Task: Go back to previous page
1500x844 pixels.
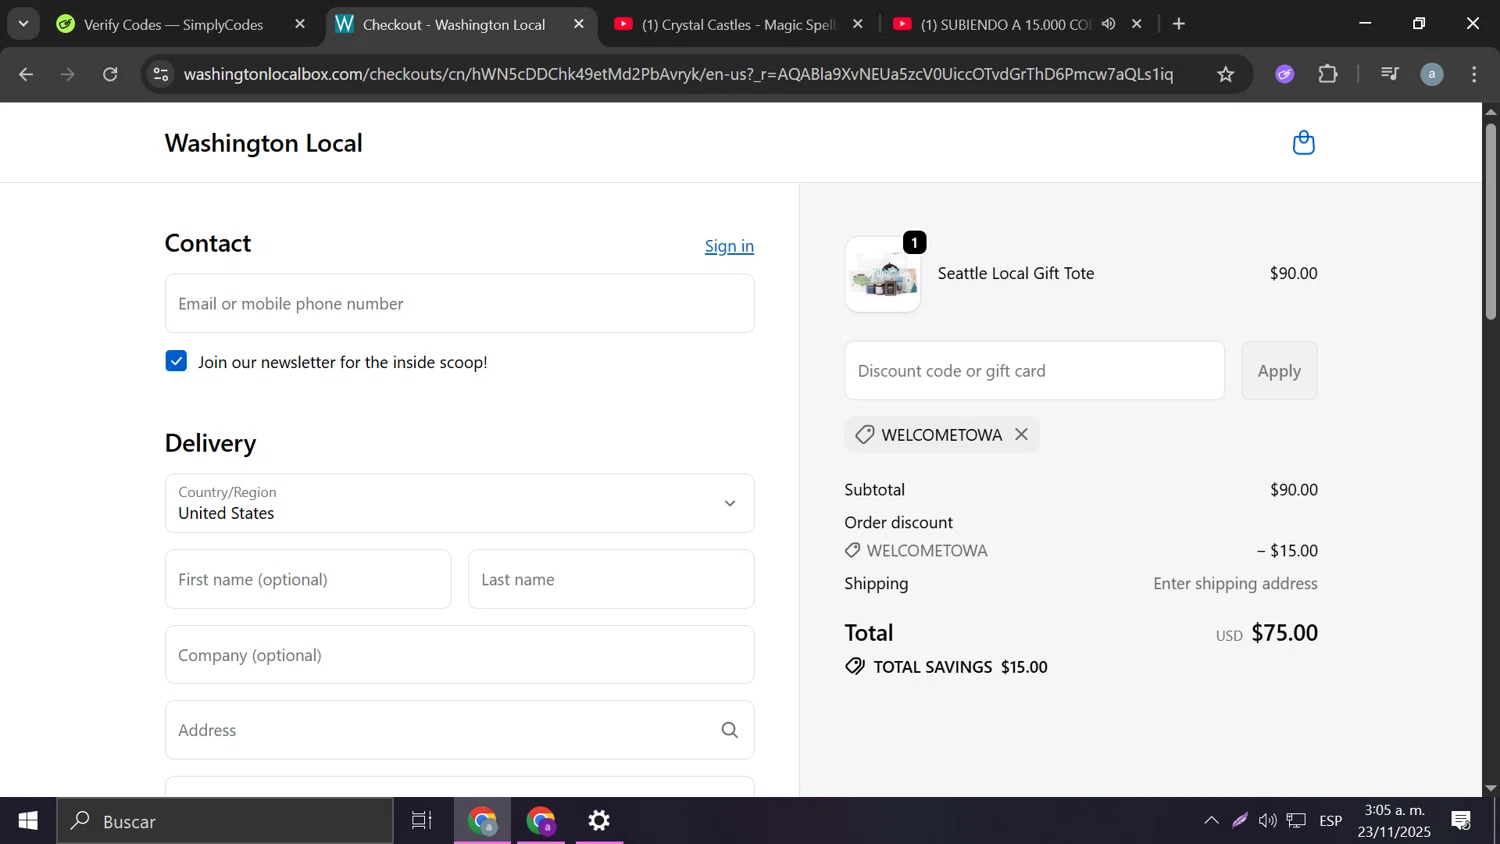Action: coord(26,74)
